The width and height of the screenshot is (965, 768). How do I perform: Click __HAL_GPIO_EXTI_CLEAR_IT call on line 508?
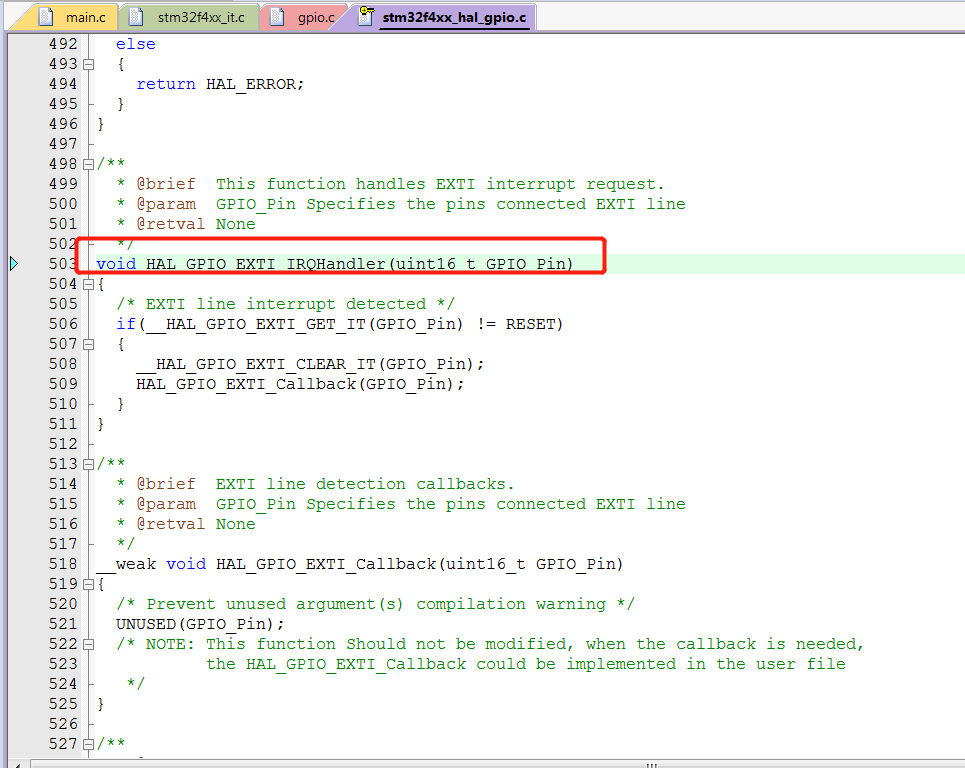(256, 364)
